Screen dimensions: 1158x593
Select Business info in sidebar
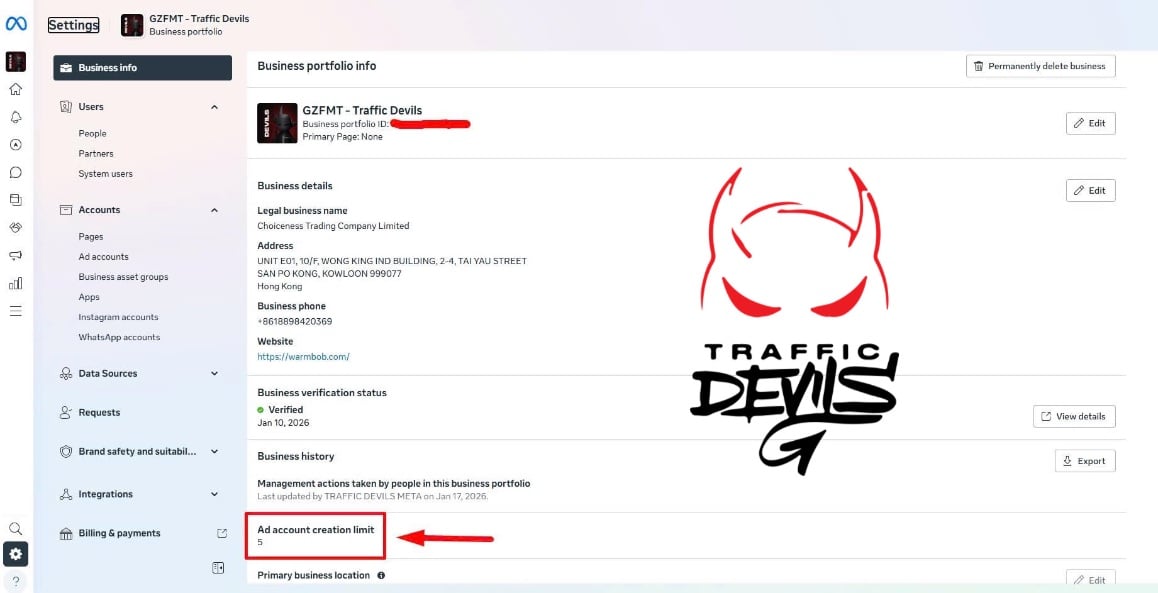coord(143,68)
